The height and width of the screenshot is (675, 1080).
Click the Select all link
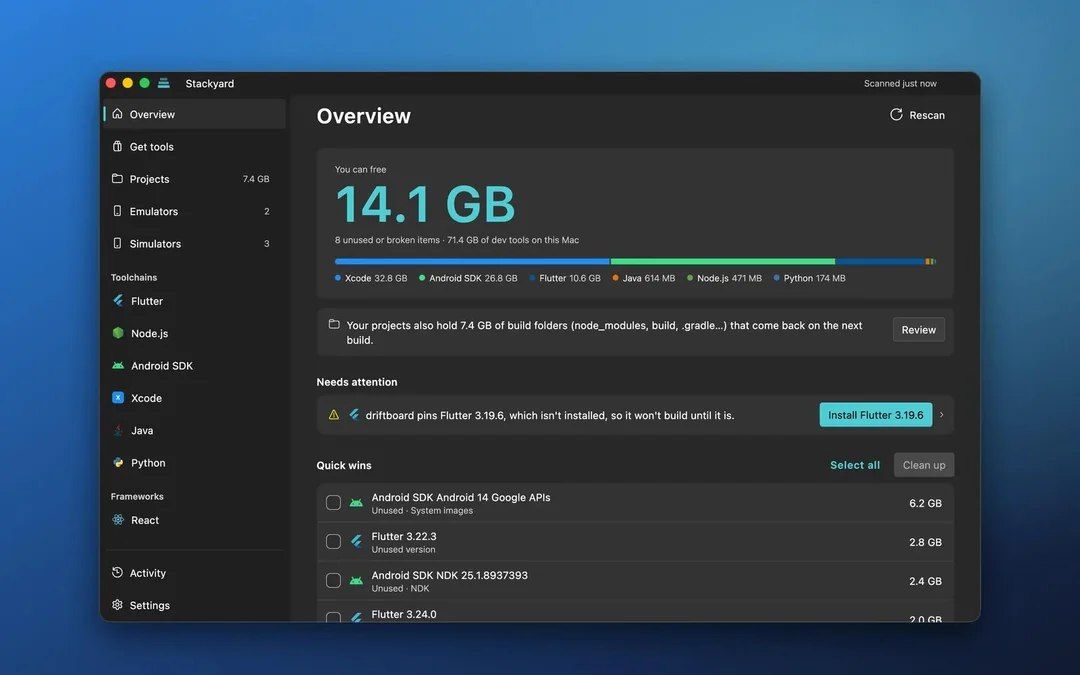point(855,465)
